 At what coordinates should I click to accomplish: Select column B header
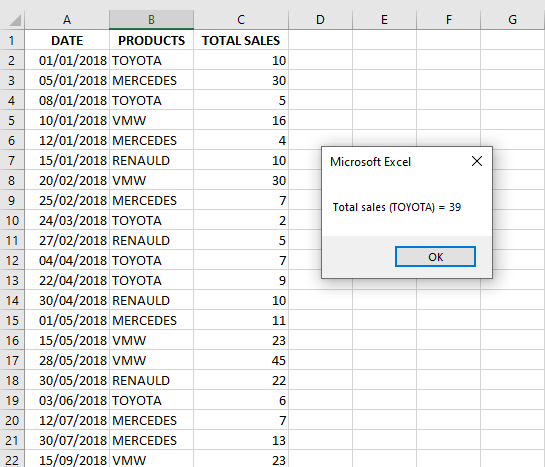[152, 19]
